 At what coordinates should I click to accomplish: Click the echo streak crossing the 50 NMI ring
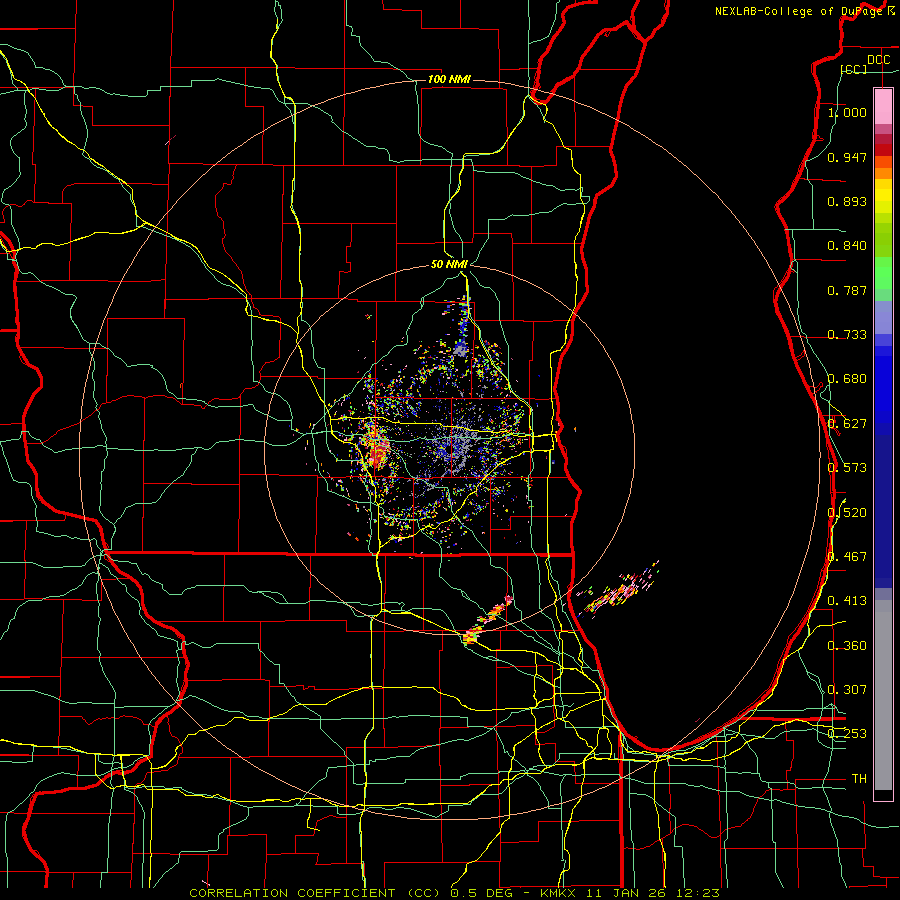[x=488, y=620]
